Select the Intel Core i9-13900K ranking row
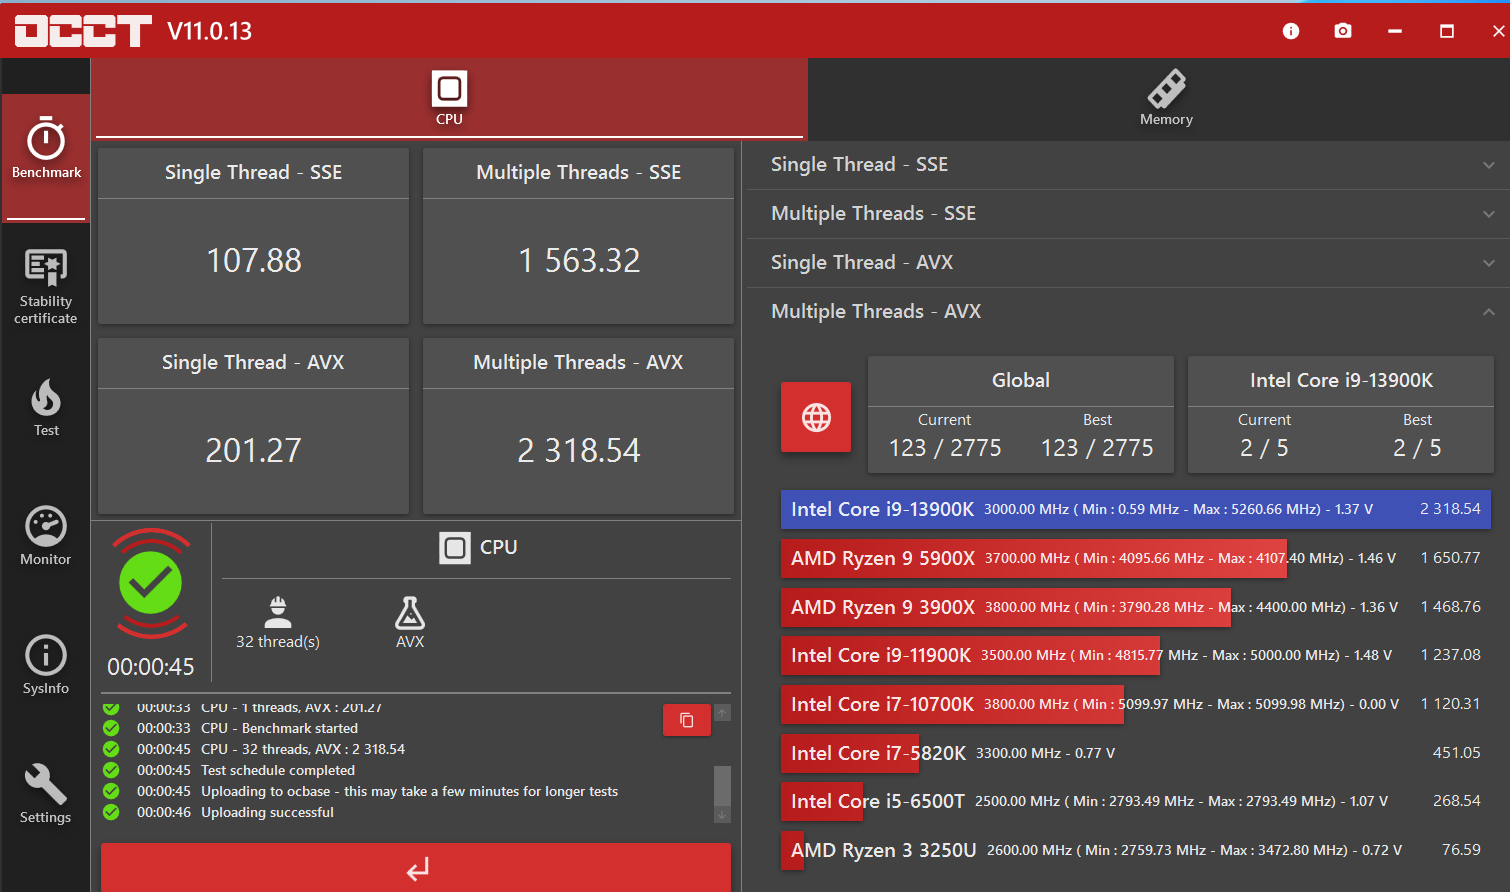Screen dimensions: 1510x892 pyautogui.click(x=1136, y=509)
